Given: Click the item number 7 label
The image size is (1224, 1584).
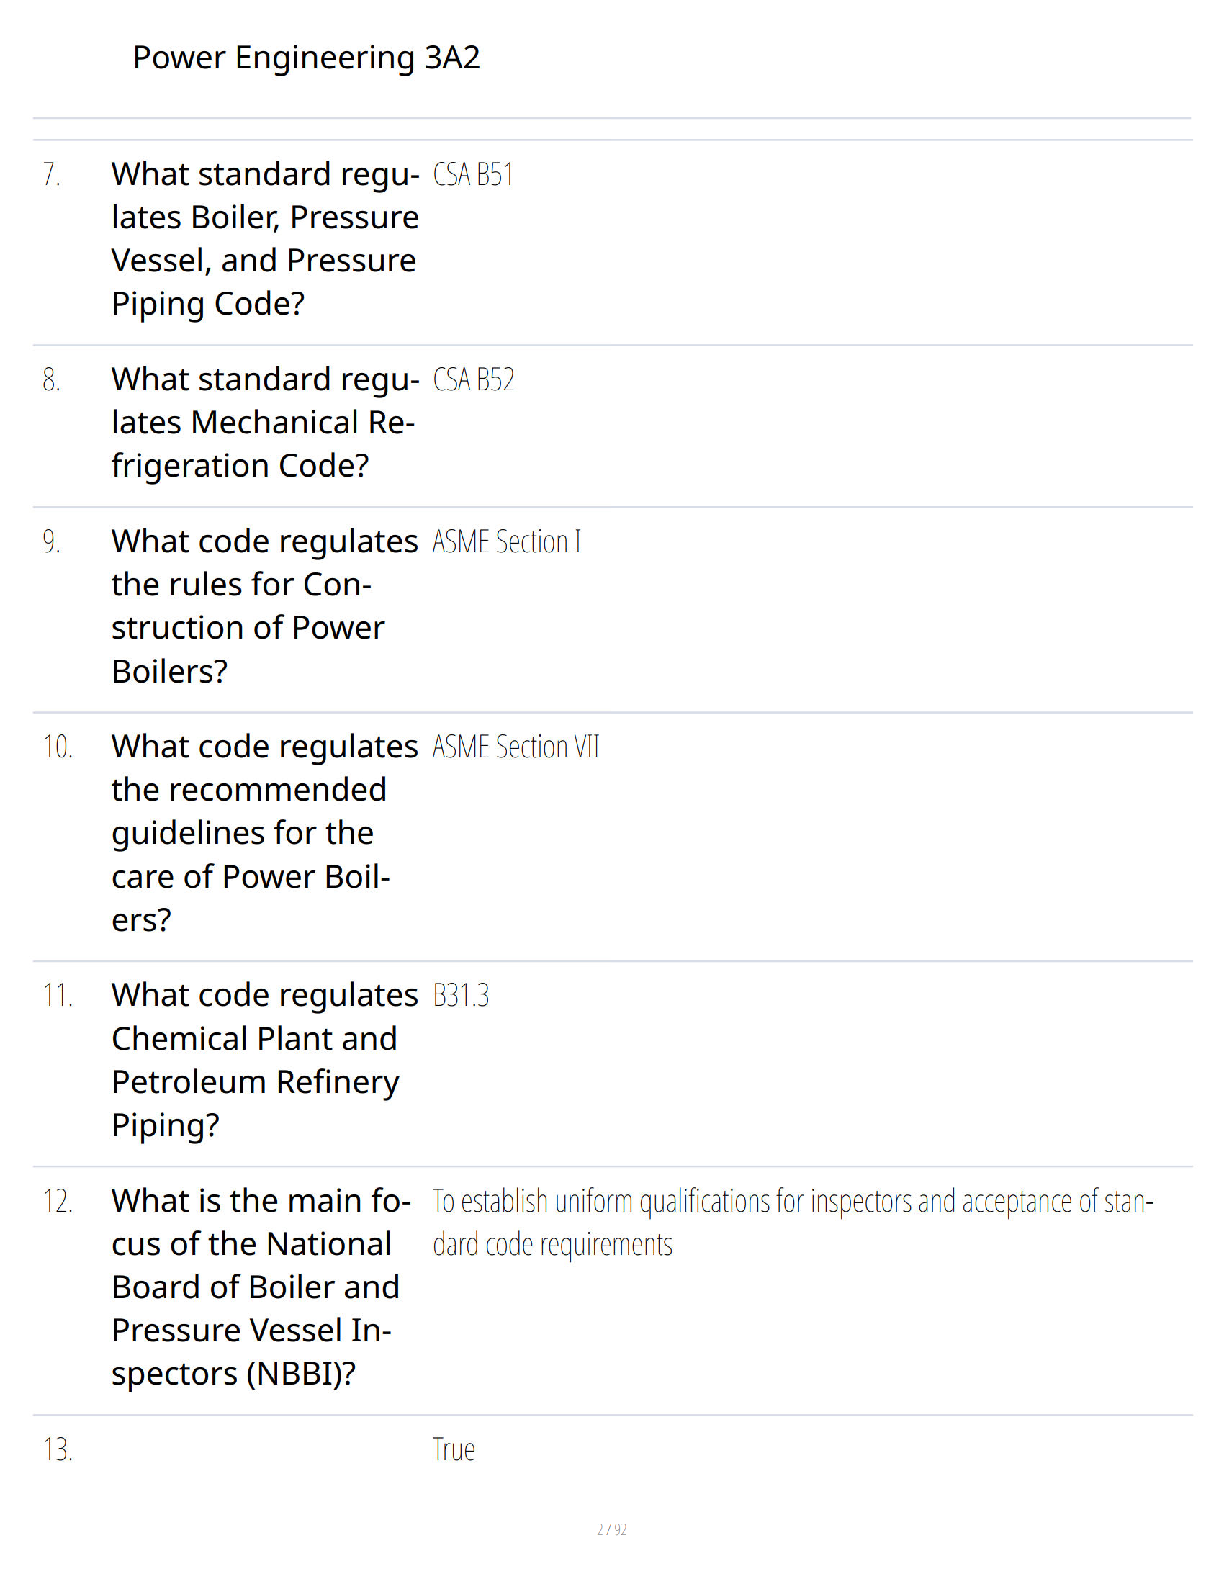Looking at the screenshot, I should [x=52, y=175].
